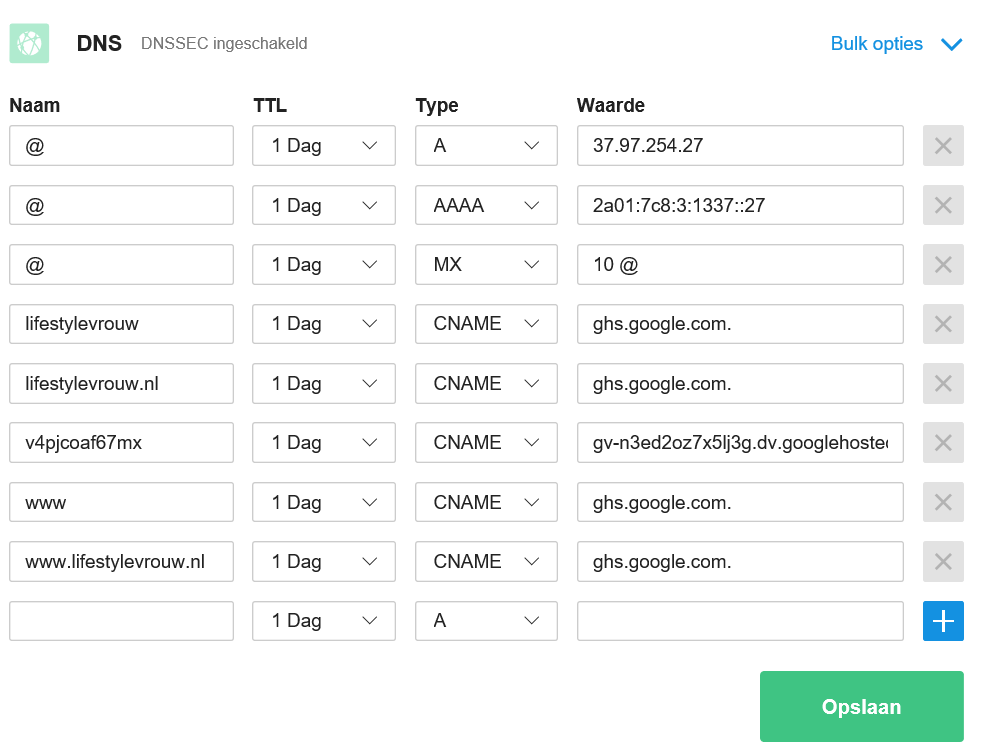Open CNAME type dropdown for v4pjcoaf67mx row
This screenshot has height=756, width=988.
[x=486, y=442]
